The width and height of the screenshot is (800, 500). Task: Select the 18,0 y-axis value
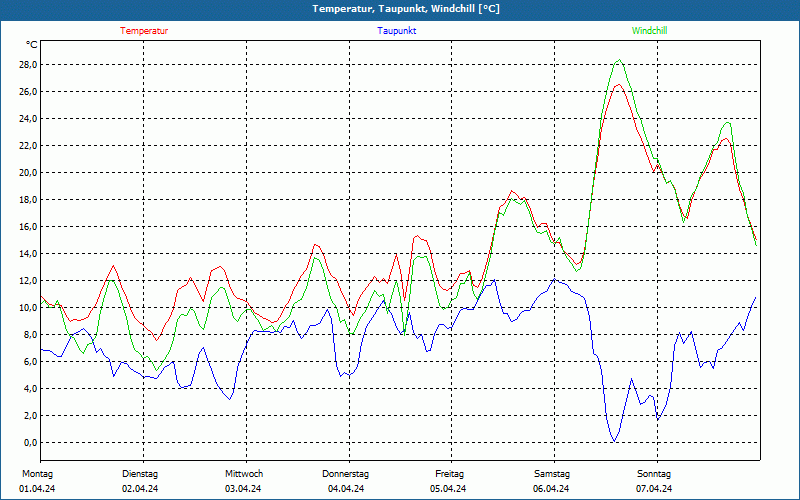click(28, 199)
